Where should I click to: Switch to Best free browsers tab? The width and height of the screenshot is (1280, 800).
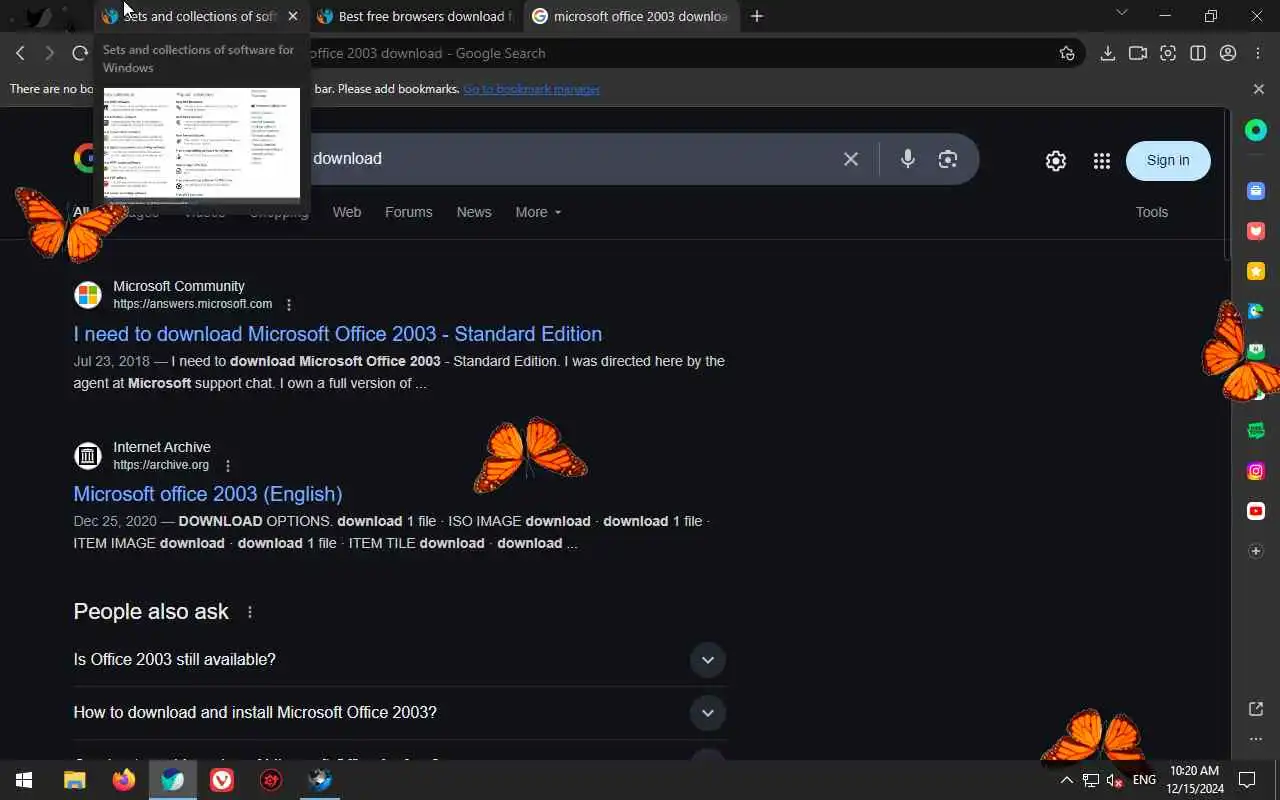(415, 16)
